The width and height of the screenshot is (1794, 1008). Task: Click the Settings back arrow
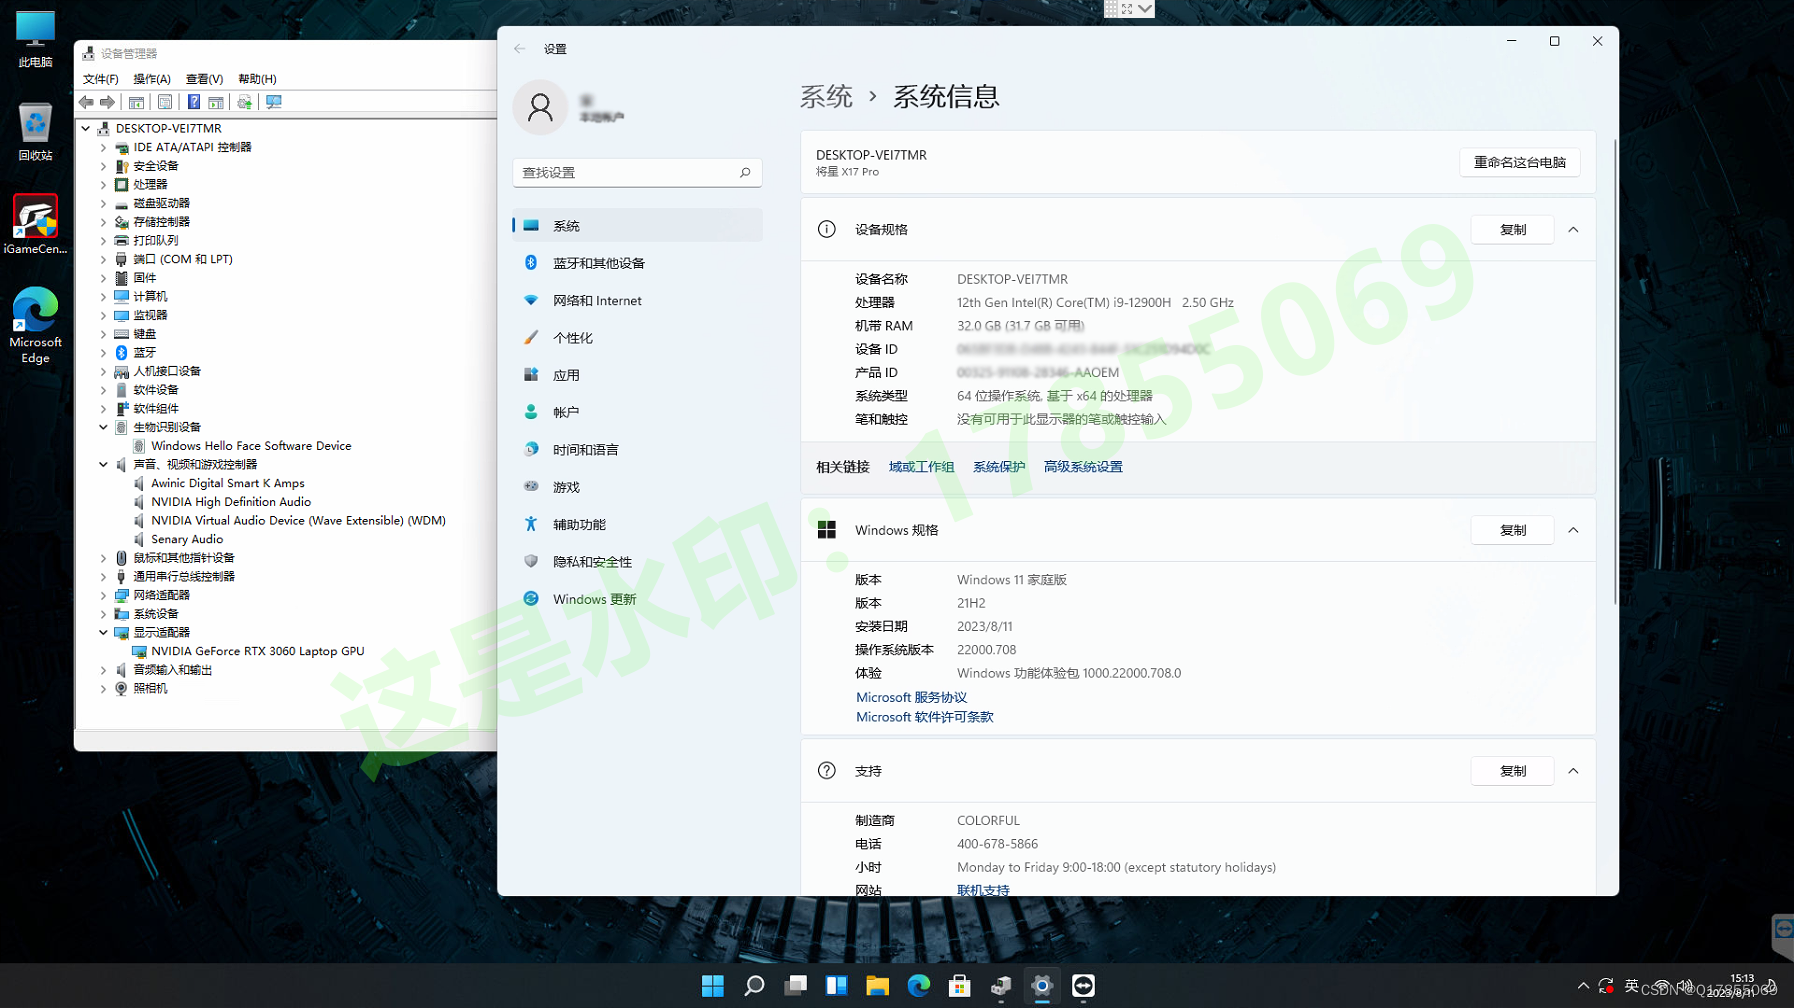coord(520,49)
